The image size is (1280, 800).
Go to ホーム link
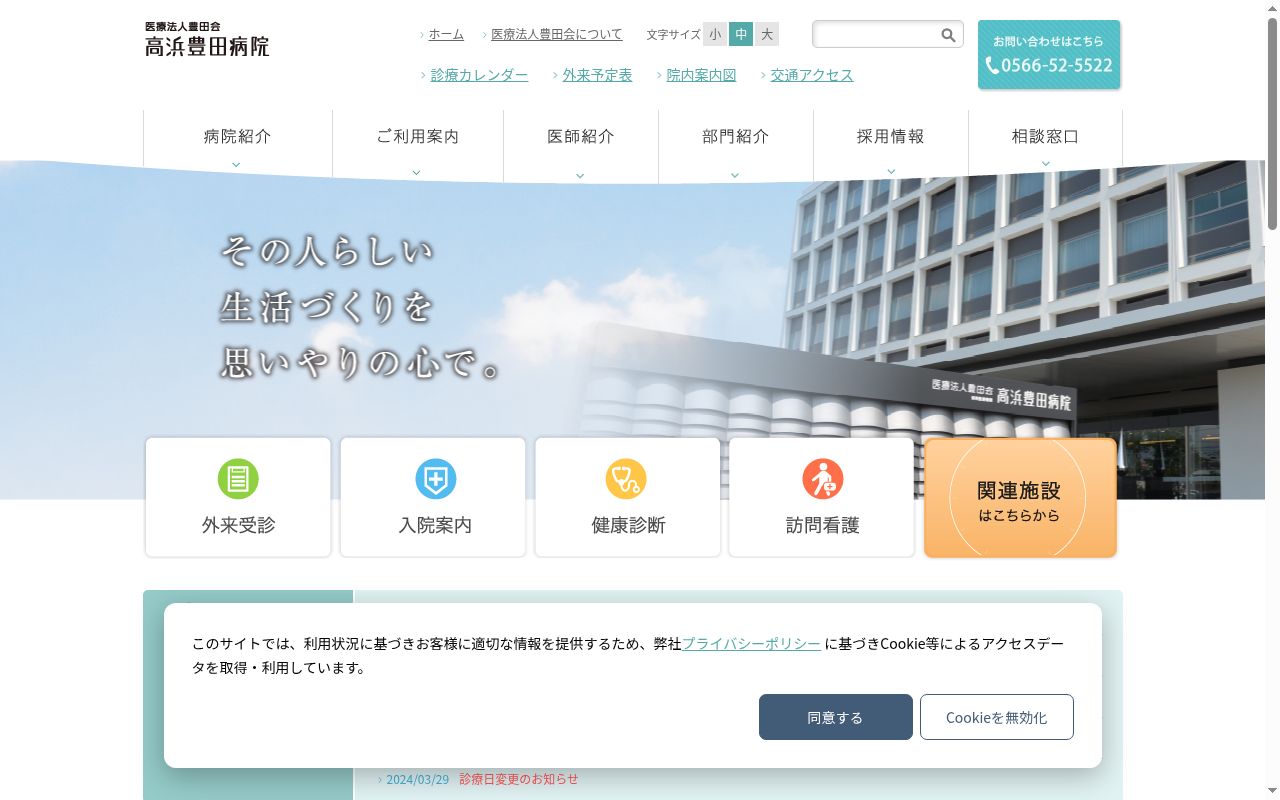(x=446, y=34)
